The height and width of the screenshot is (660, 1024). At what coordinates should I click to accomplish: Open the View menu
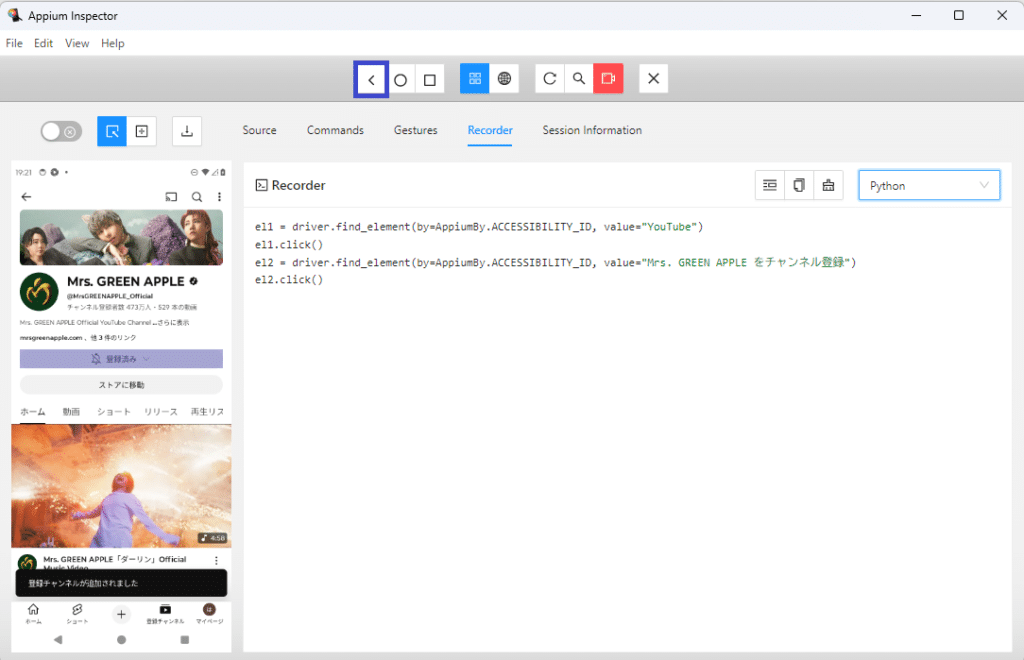[x=77, y=43]
